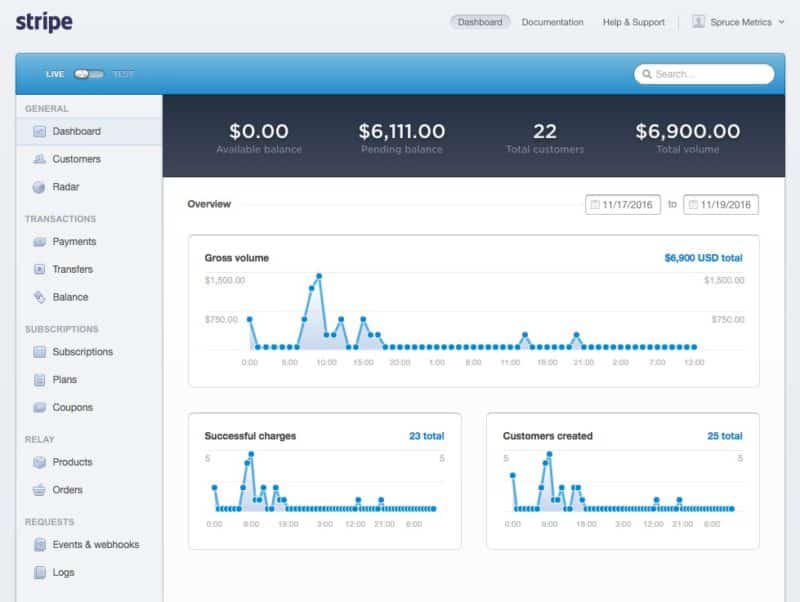Click the Coupons icon
Viewport: 800px width, 602px height.
[39, 407]
